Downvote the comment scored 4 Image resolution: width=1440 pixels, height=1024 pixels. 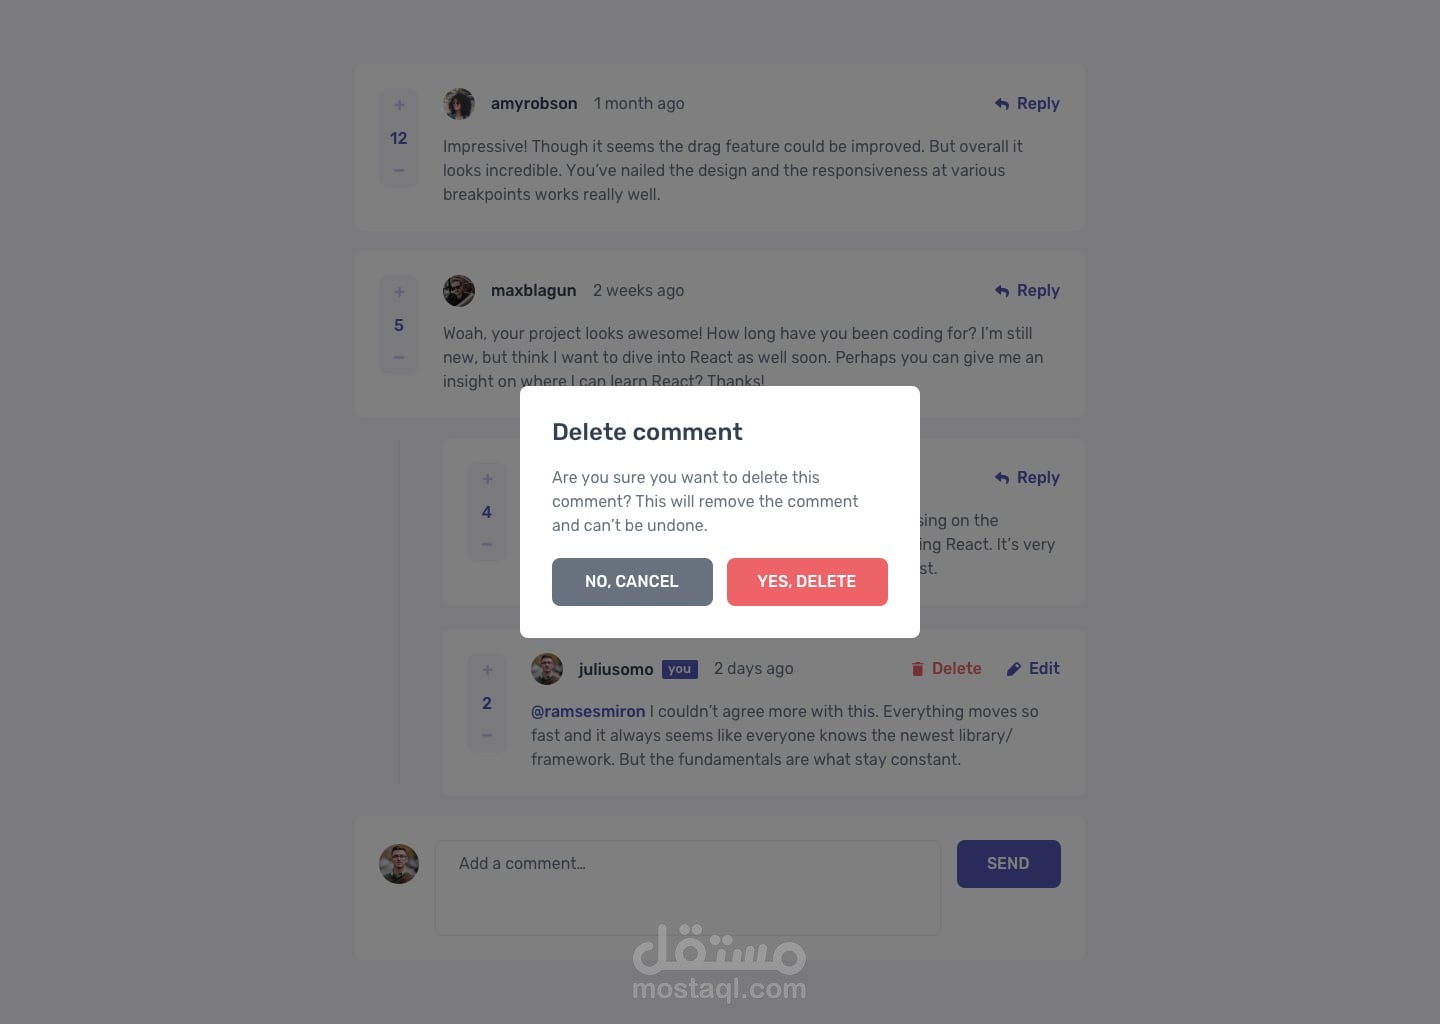(x=487, y=544)
